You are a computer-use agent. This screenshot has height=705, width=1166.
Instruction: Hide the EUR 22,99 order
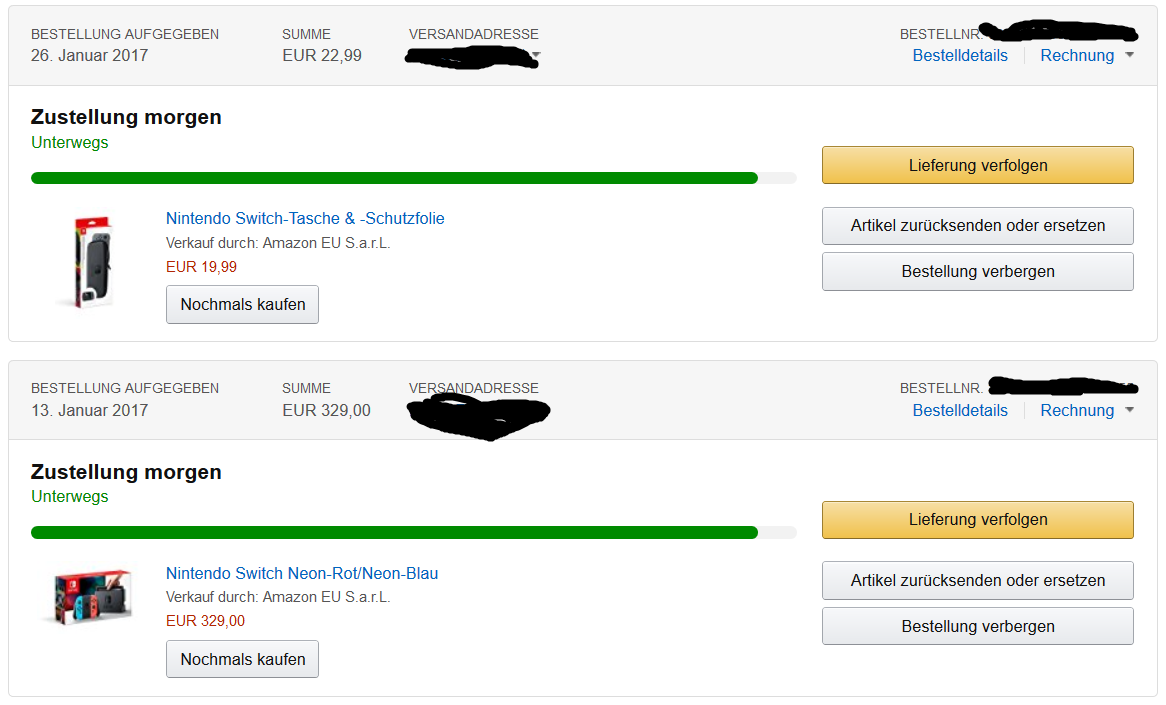977,272
